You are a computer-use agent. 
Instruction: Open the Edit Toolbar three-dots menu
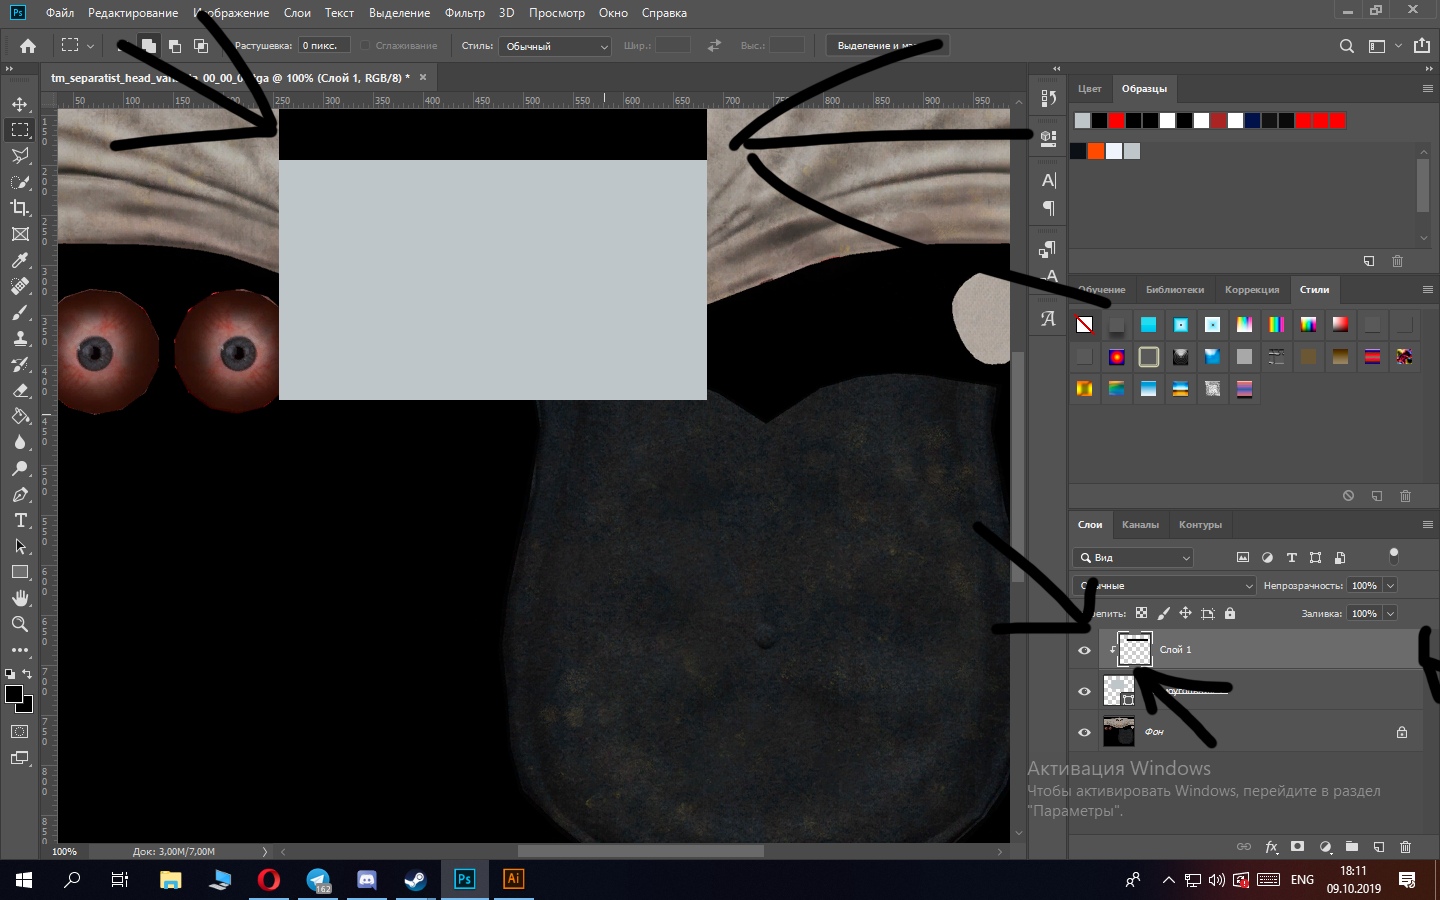point(20,650)
